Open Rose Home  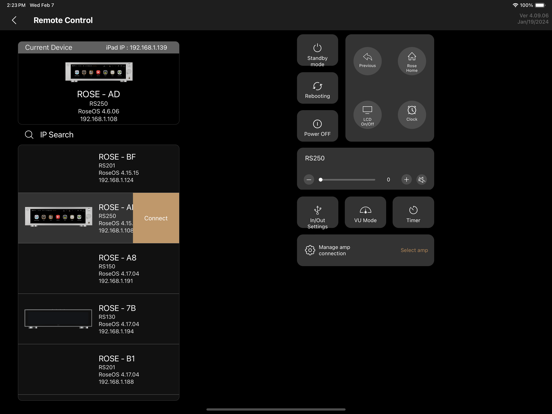(x=412, y=61)
